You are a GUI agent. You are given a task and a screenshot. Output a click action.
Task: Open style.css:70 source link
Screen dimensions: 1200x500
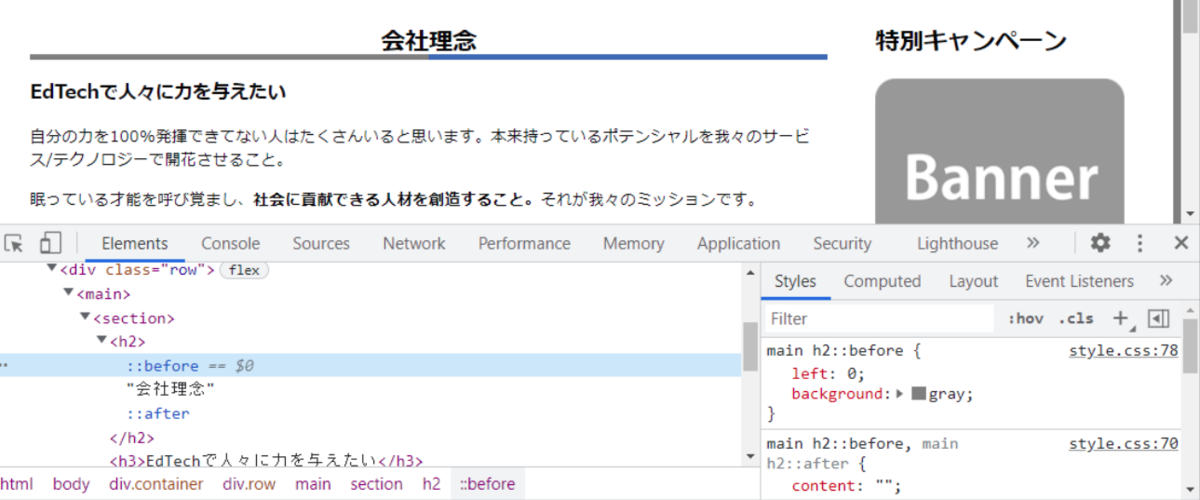1123,443
